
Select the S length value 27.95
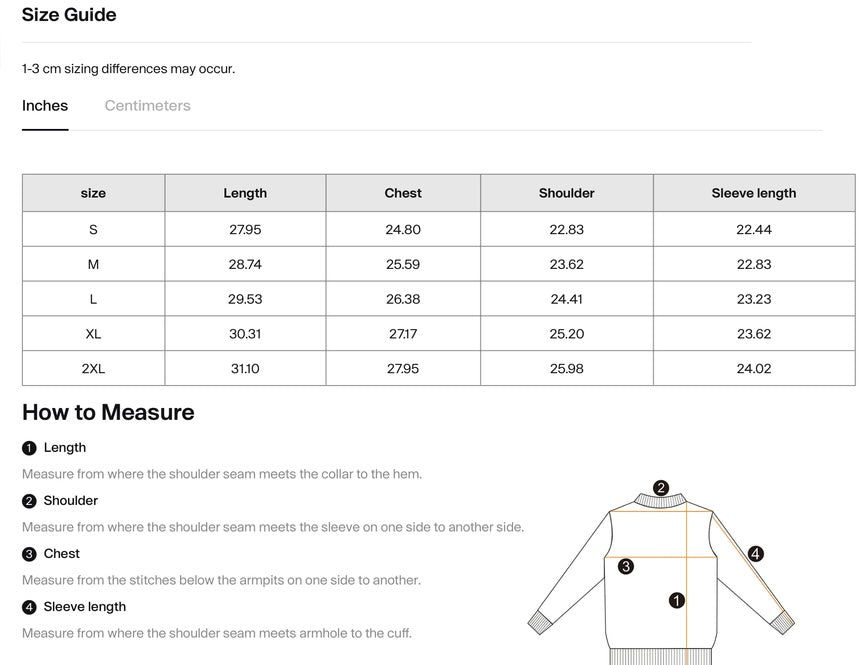click(245, 228)
